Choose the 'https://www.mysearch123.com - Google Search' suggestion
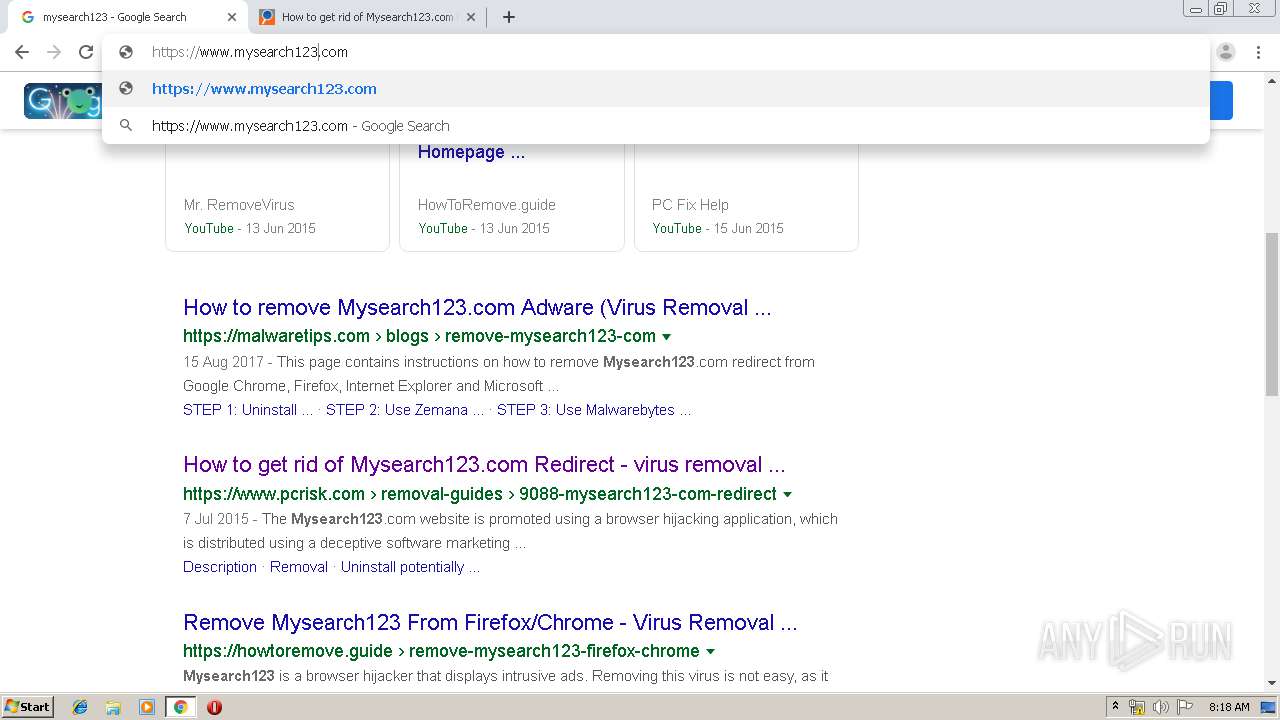1280x720 pixels. 655,126
